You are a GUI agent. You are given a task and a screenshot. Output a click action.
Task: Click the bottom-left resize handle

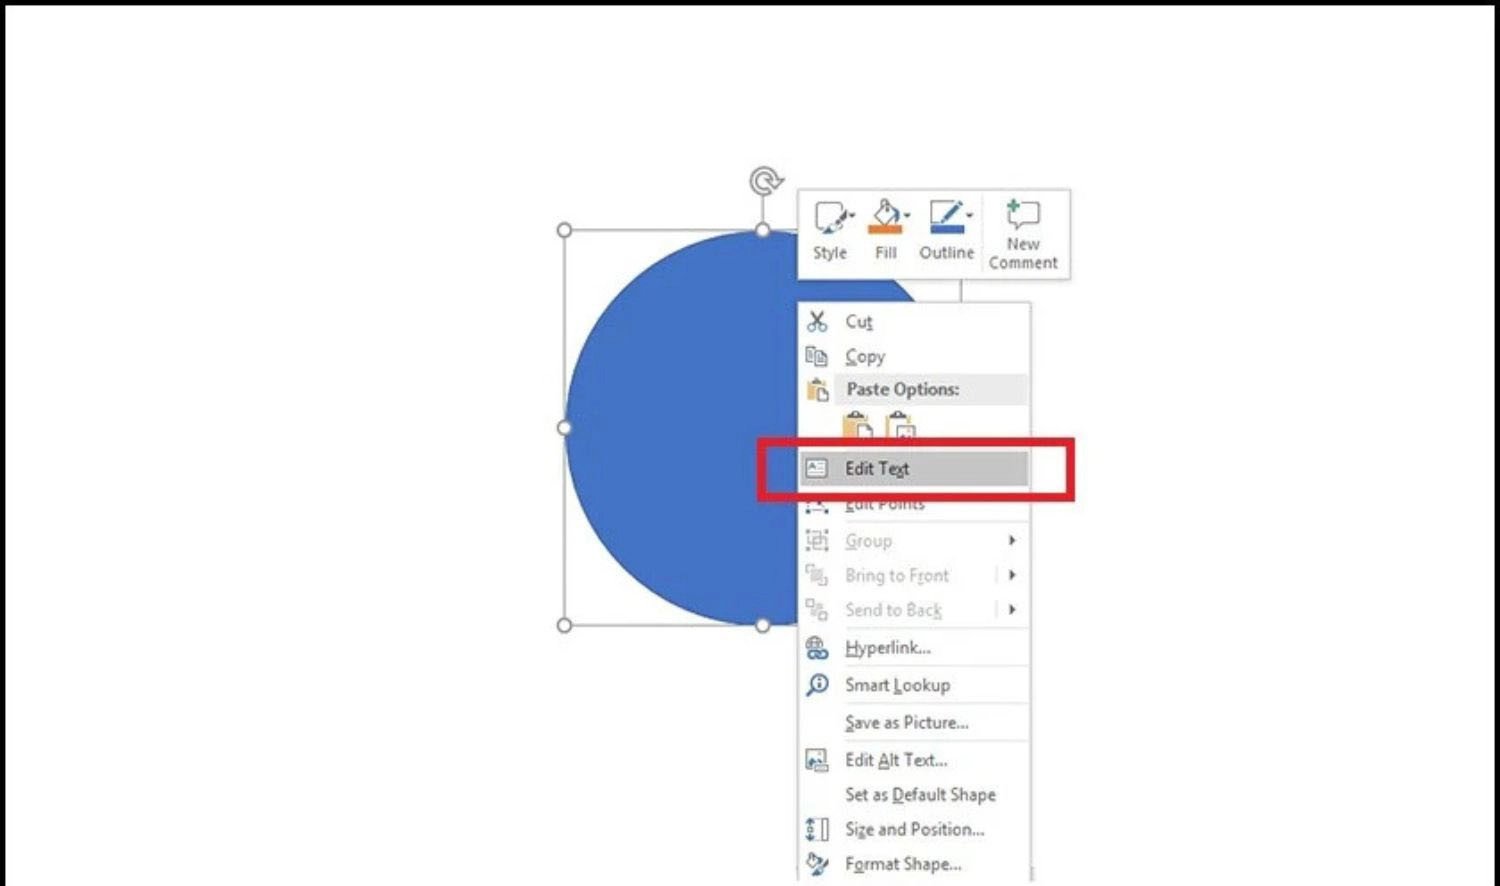(564, 626)
